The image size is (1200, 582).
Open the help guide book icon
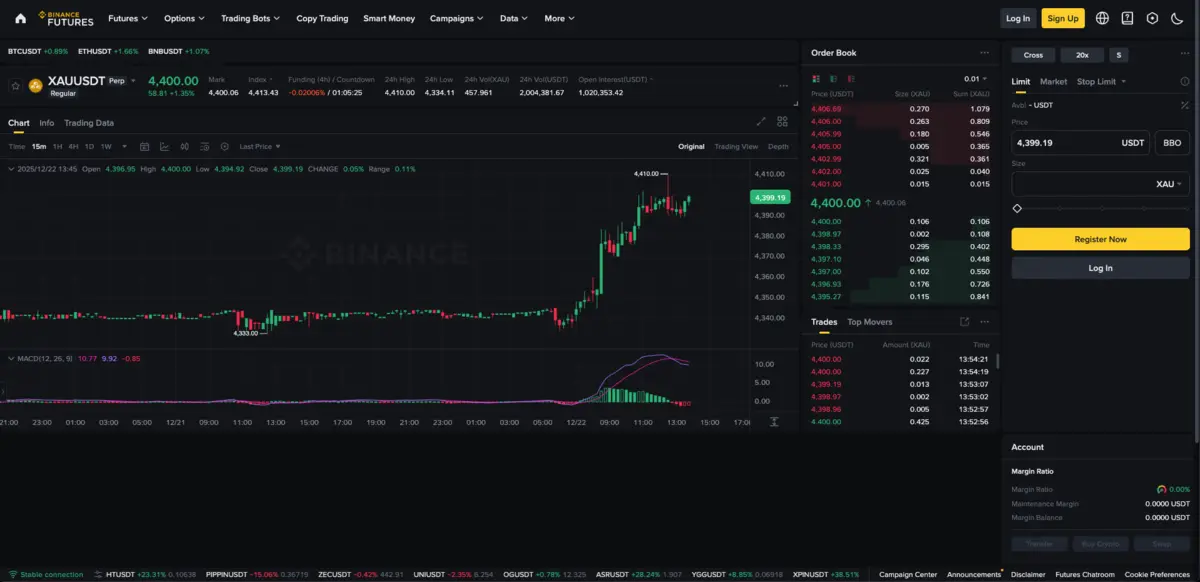point(1127,18)
